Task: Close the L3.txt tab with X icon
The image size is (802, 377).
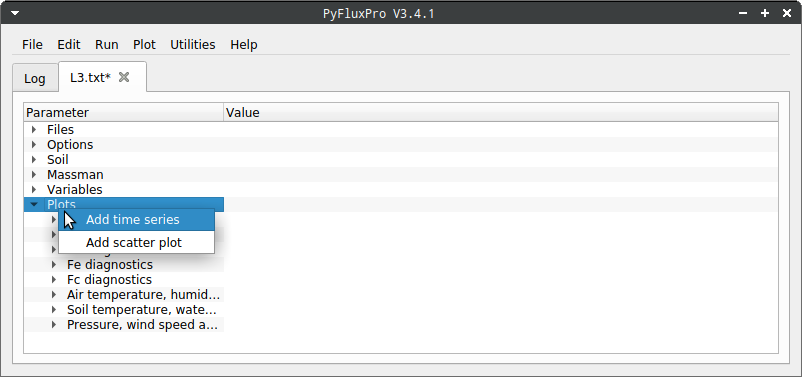Action: (124, 77)
